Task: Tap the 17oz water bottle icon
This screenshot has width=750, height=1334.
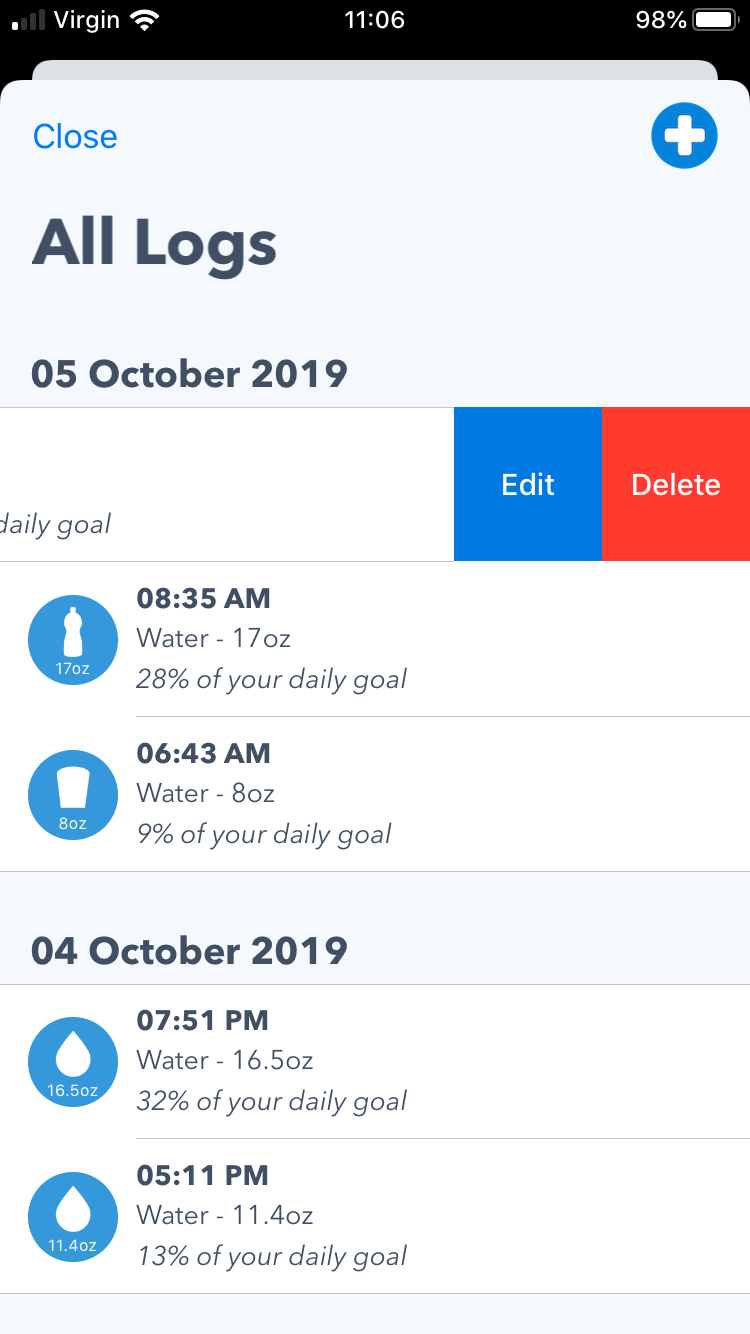Action: (73, 640)
